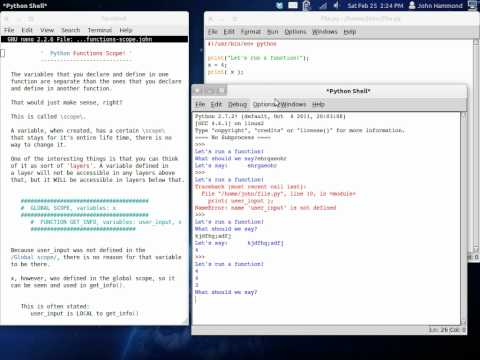Click the *Python Shell* title in the top panel
The image size is (480, 360).
[x=25, y=6]
